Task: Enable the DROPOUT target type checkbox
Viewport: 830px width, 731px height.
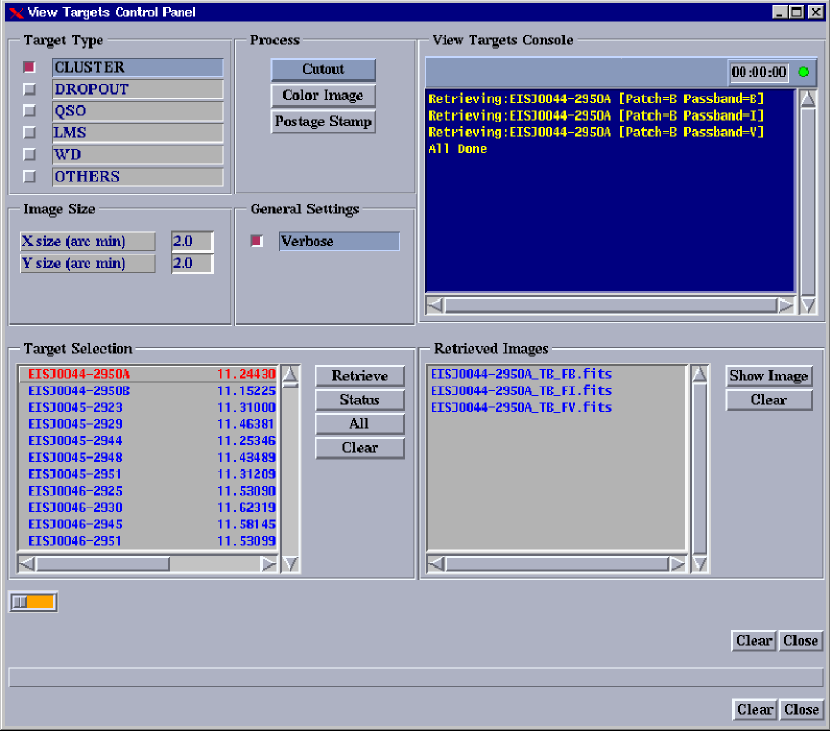Action: [30, 89]
